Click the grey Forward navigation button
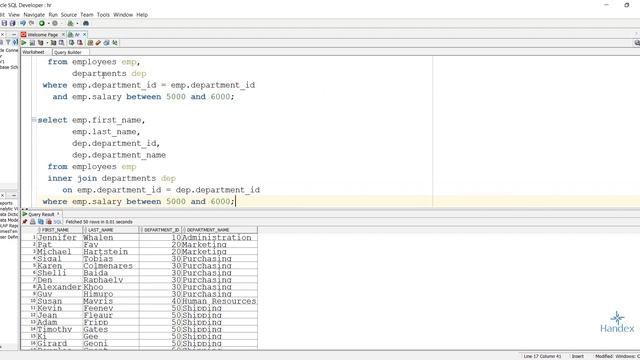Screen dimensions: 640x360 point(55,23)
